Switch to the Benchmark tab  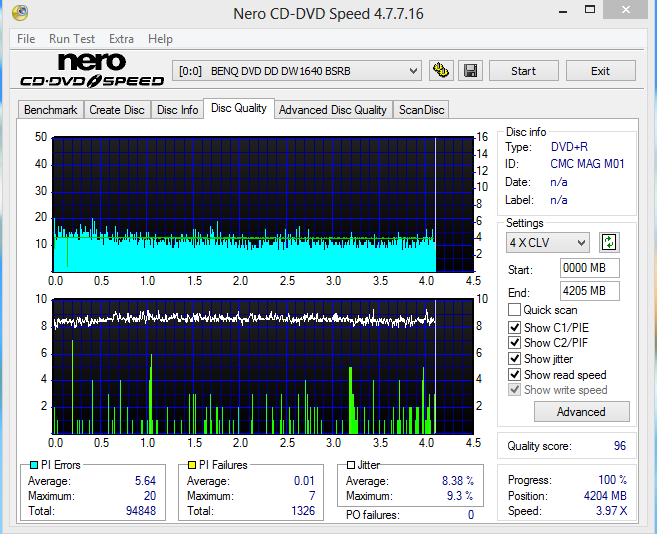pyautogui.click(x=51, y=110)
